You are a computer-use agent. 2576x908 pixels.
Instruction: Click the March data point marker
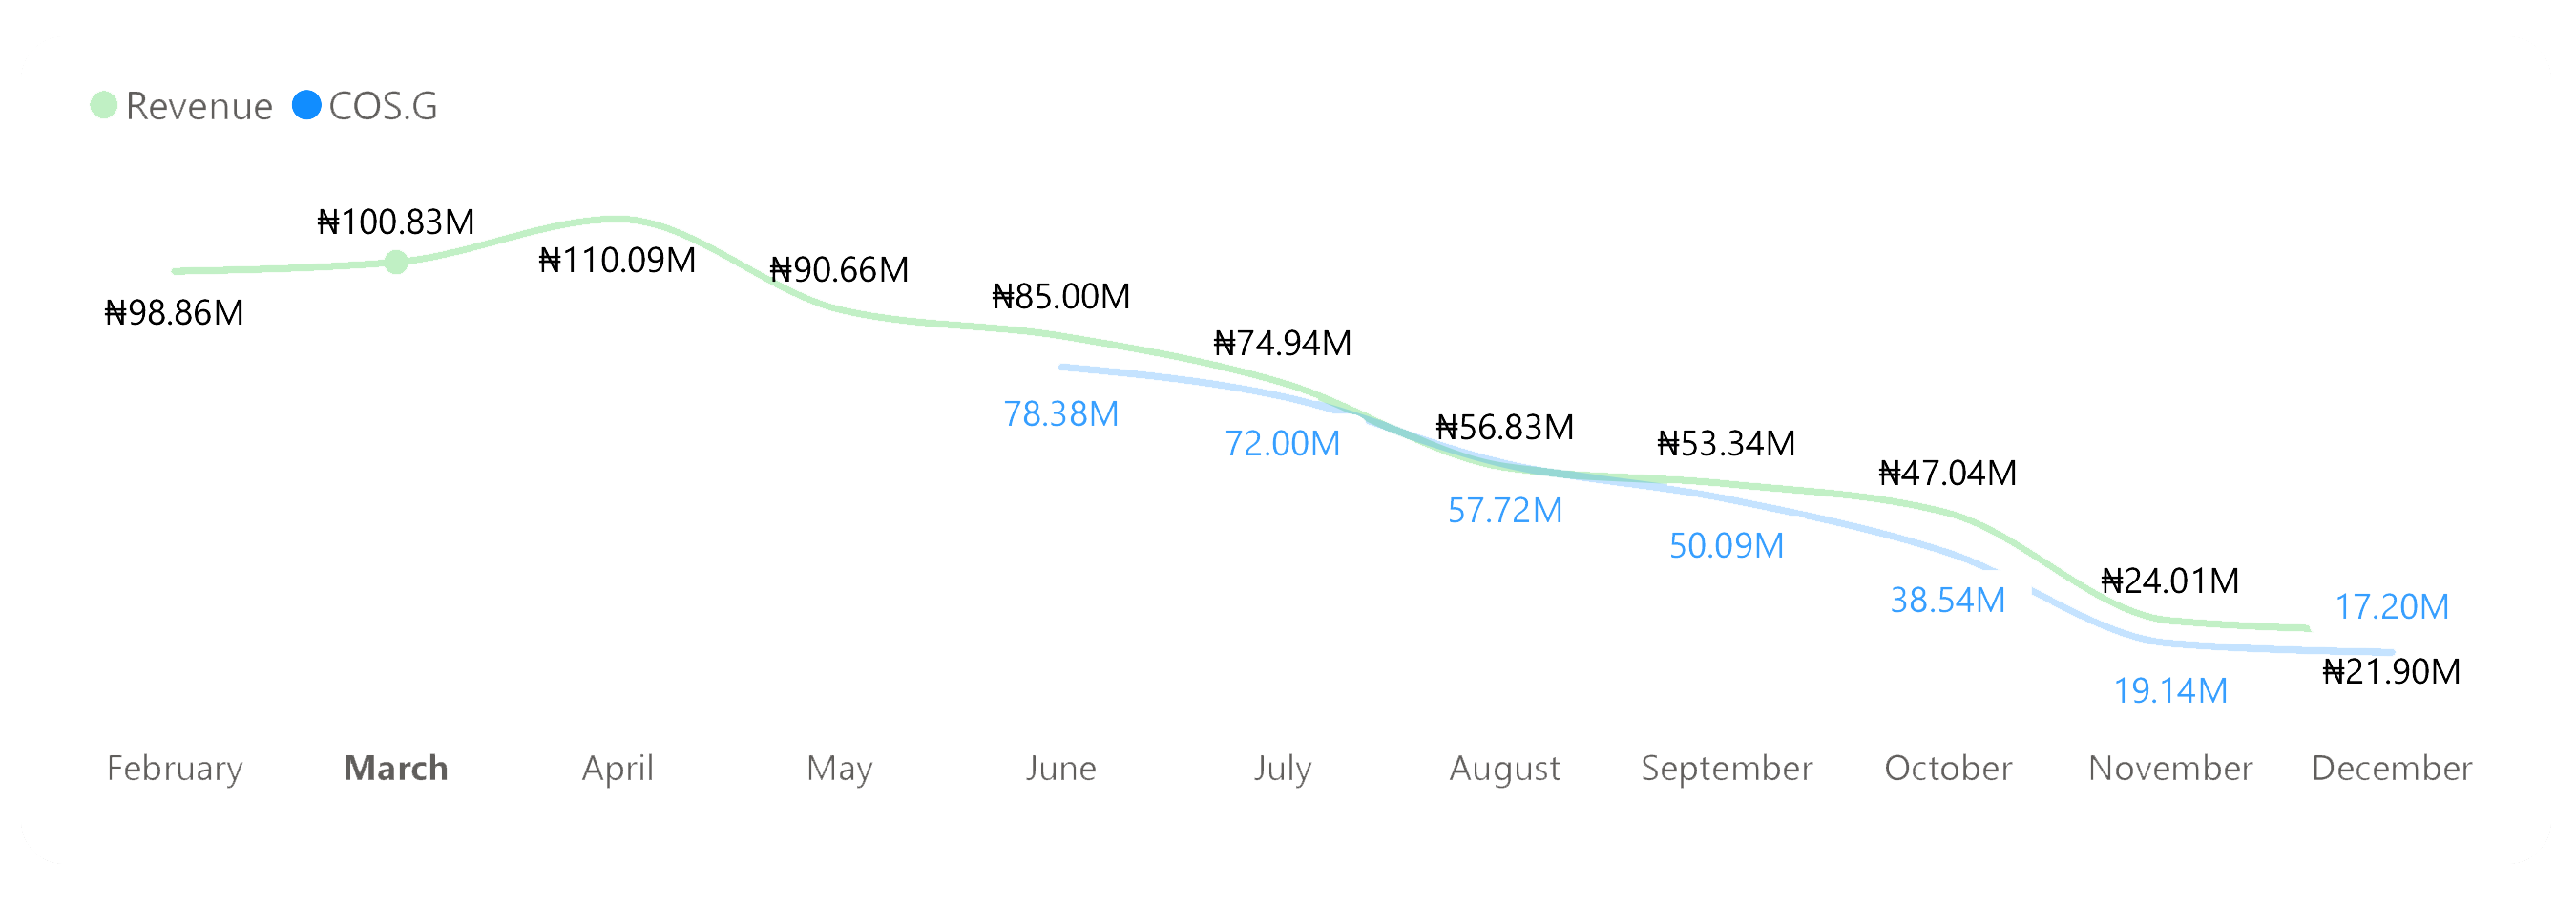(x=396, y=262)
